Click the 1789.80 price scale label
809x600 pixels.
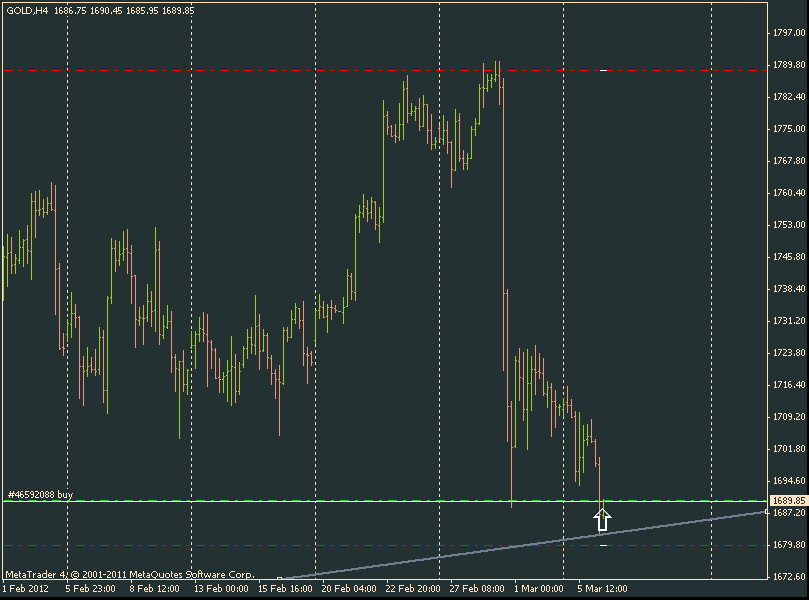click(x=789, y=64)
